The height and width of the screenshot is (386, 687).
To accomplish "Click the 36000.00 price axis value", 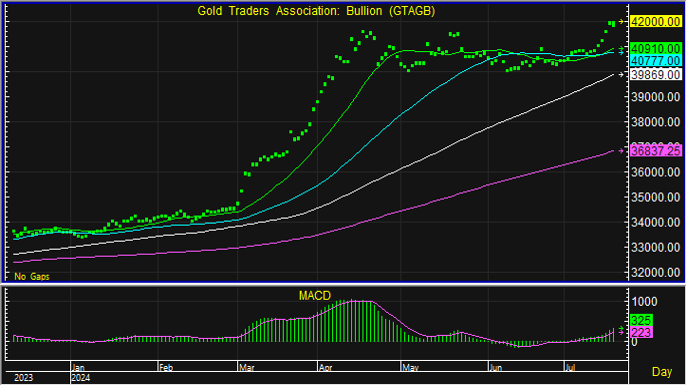I will 655,172.
